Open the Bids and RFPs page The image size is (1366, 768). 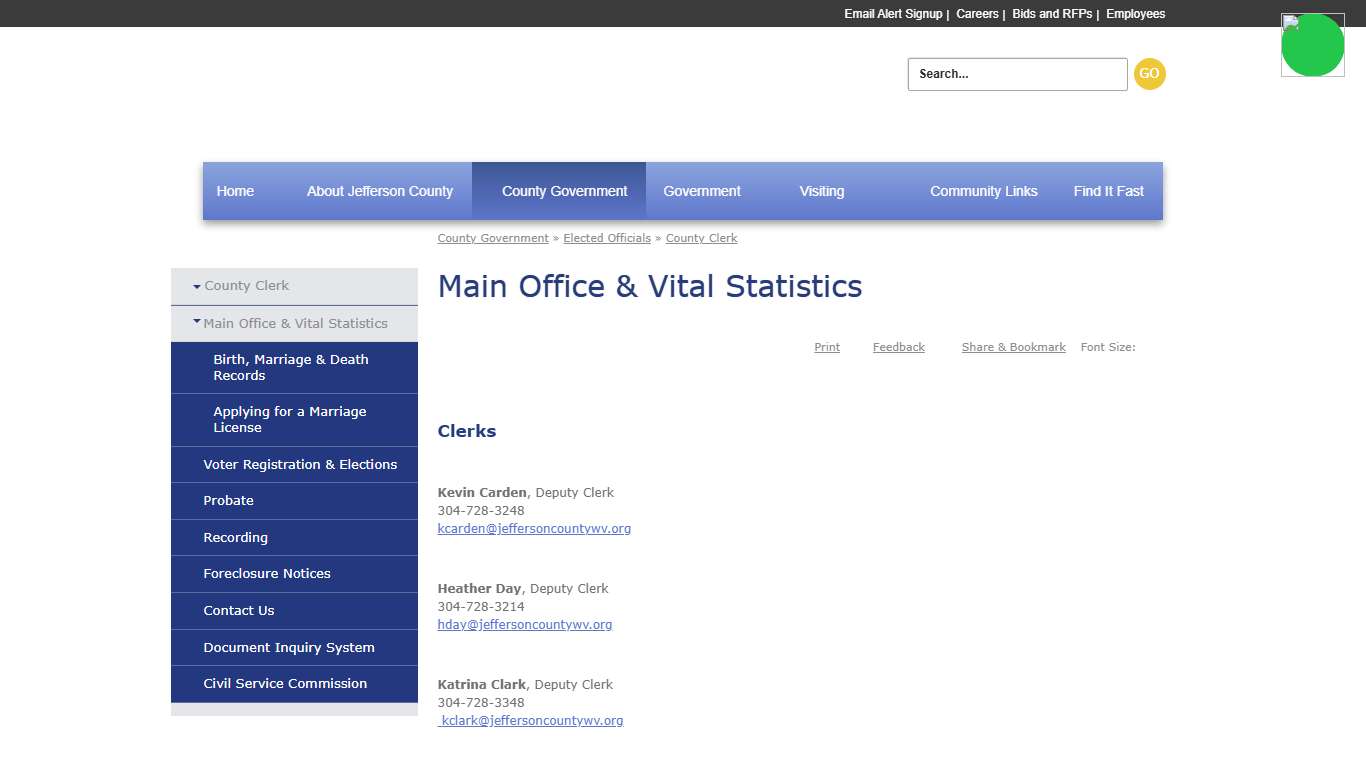(1051, 13)
